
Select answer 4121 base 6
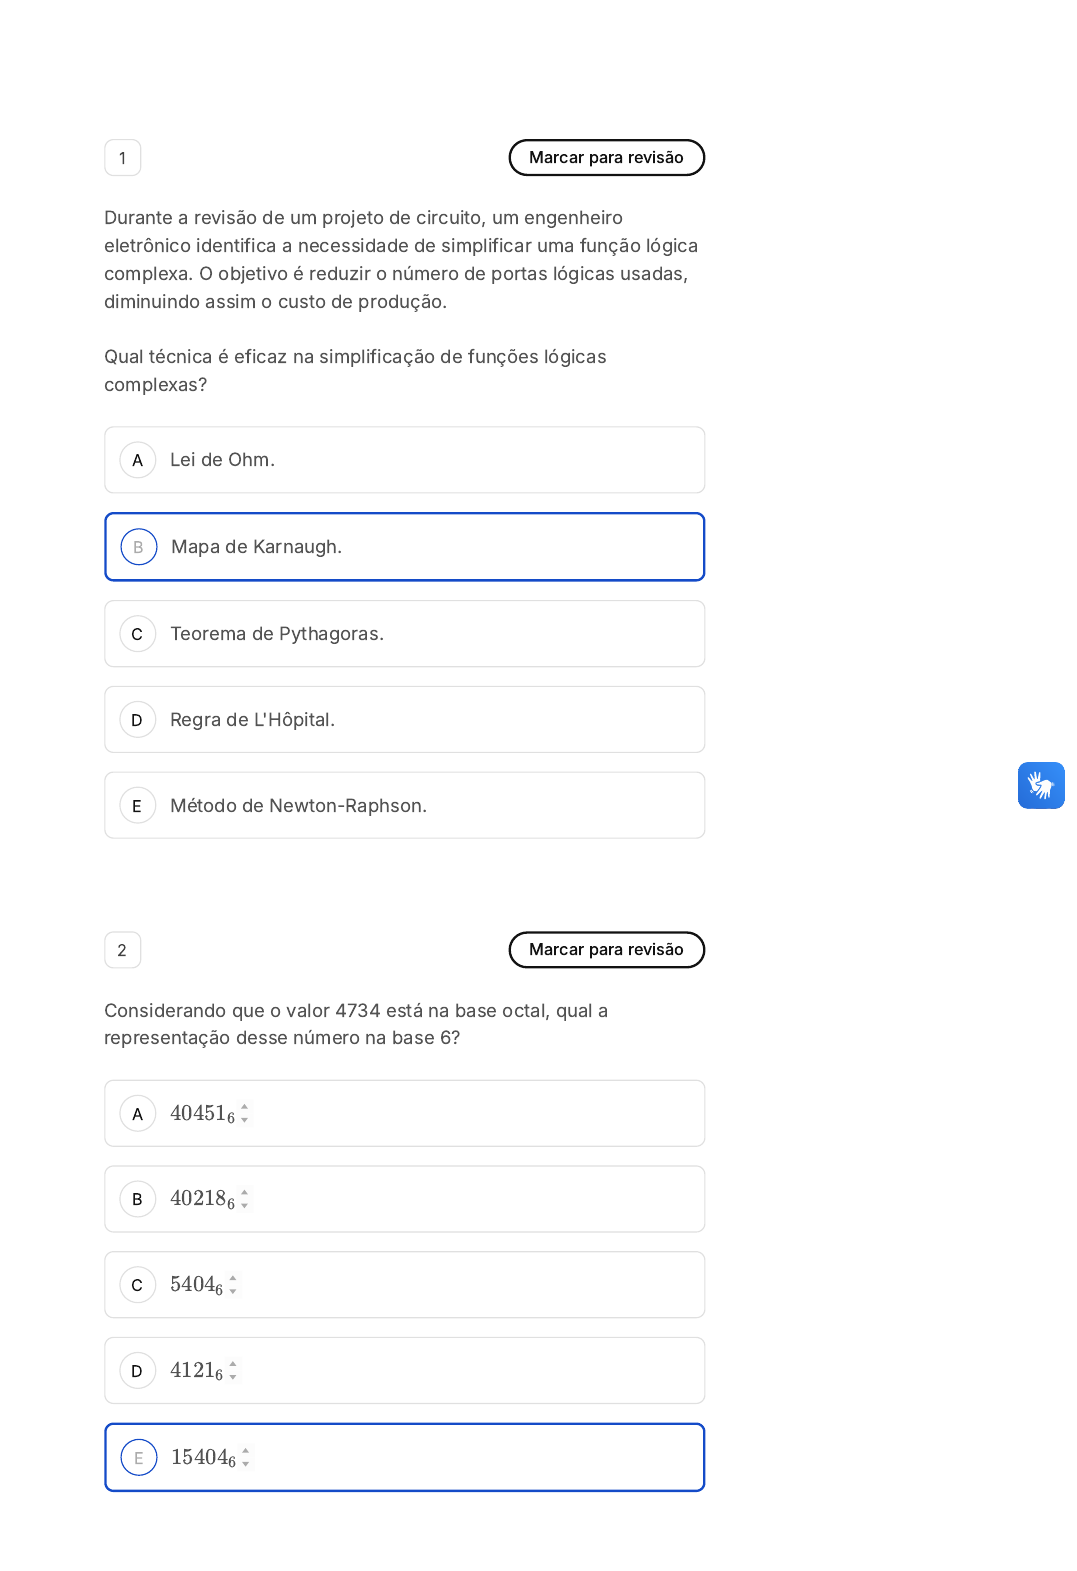pyautogui.click(x=404, y=1371)
